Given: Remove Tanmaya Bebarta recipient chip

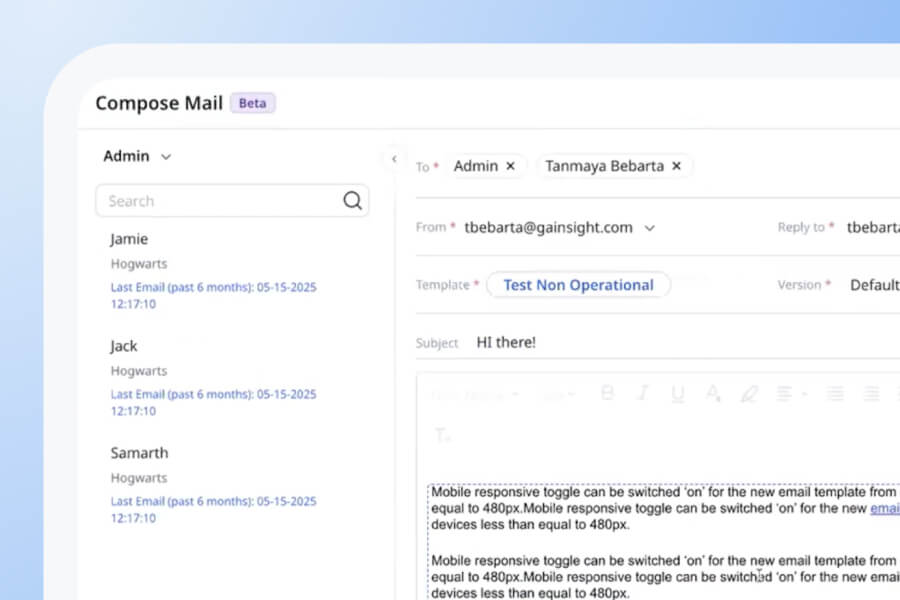Looking at the screenshot, I should [x=676, y=166].
